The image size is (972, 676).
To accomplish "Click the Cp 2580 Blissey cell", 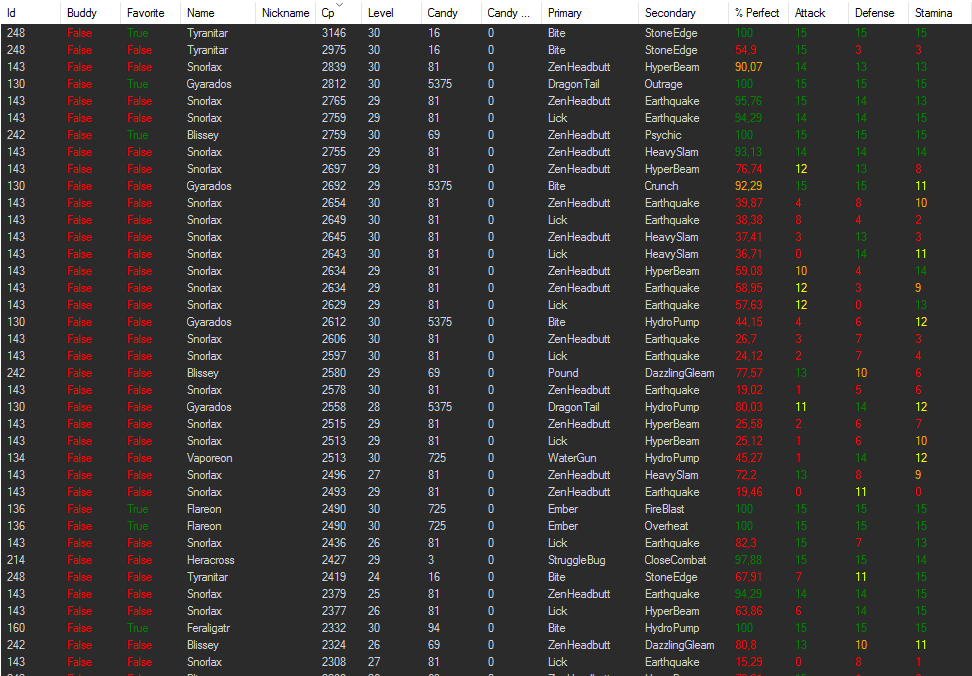I will 334,373.
